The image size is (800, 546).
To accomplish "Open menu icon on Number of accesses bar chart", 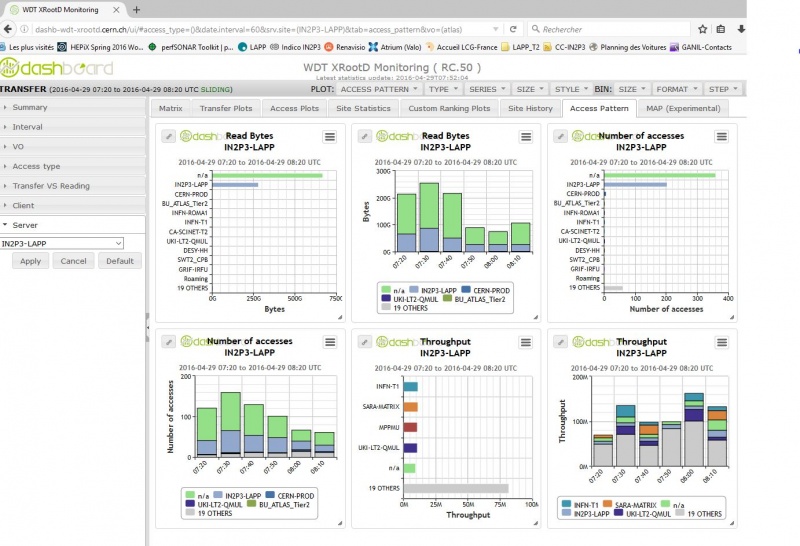I will click(721, 136).
